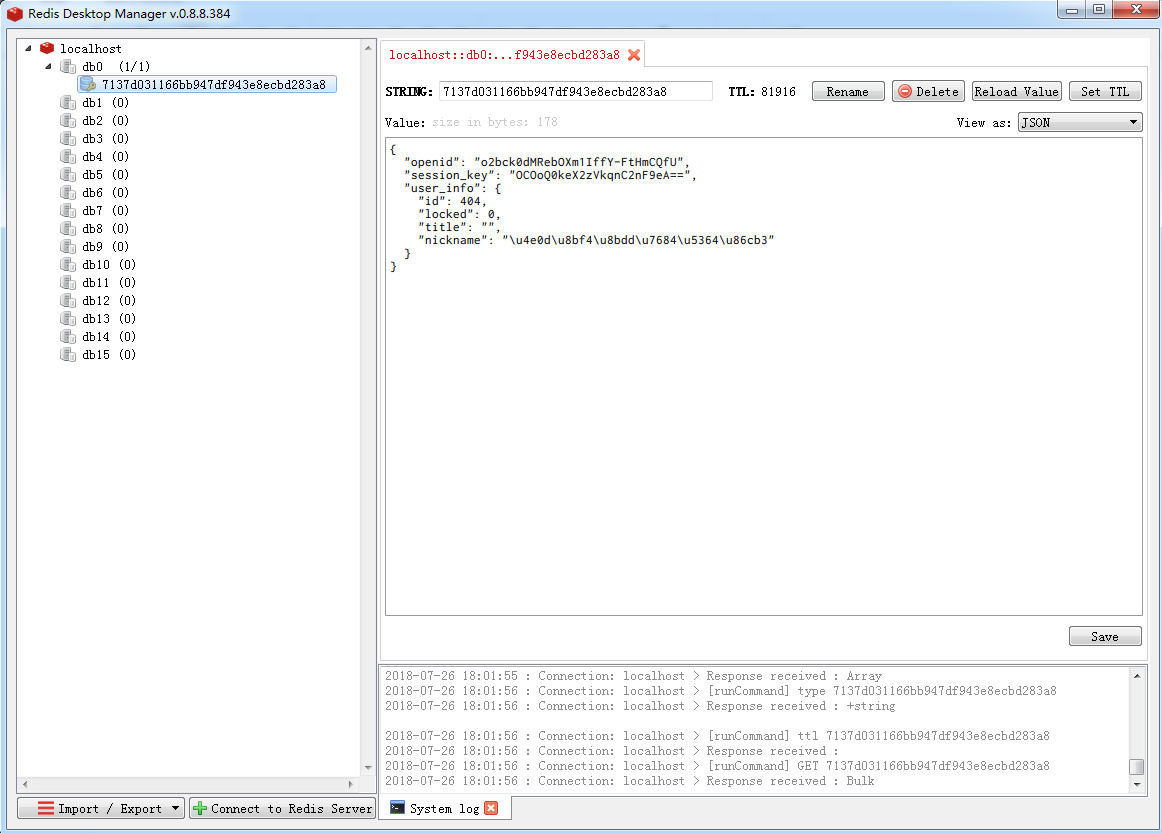The image size is (1162, 833).
Task: Click Connect to Redis Server button
Action: (283, 809)
